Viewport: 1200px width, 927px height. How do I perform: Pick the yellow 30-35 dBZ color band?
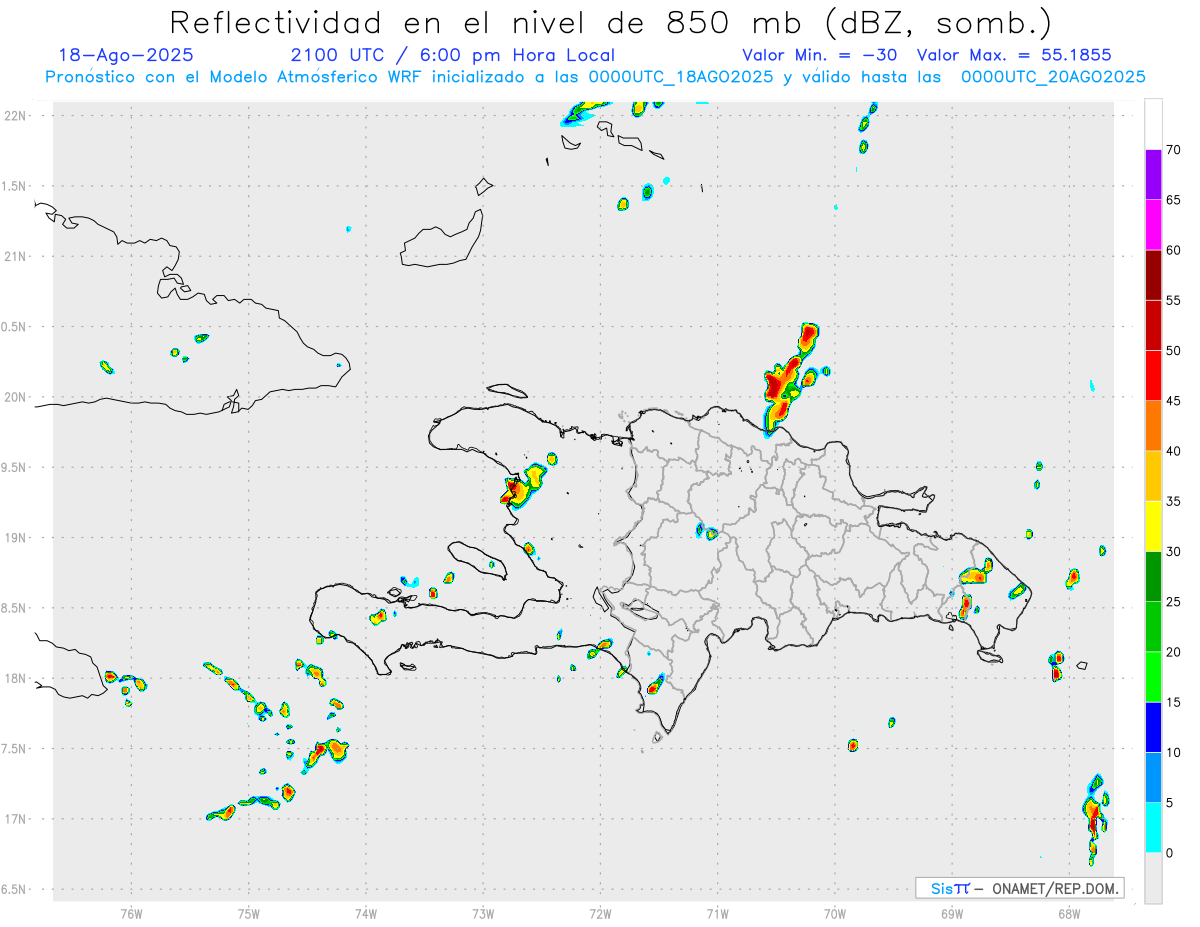pyautogui.click(x=1153, y=526)
